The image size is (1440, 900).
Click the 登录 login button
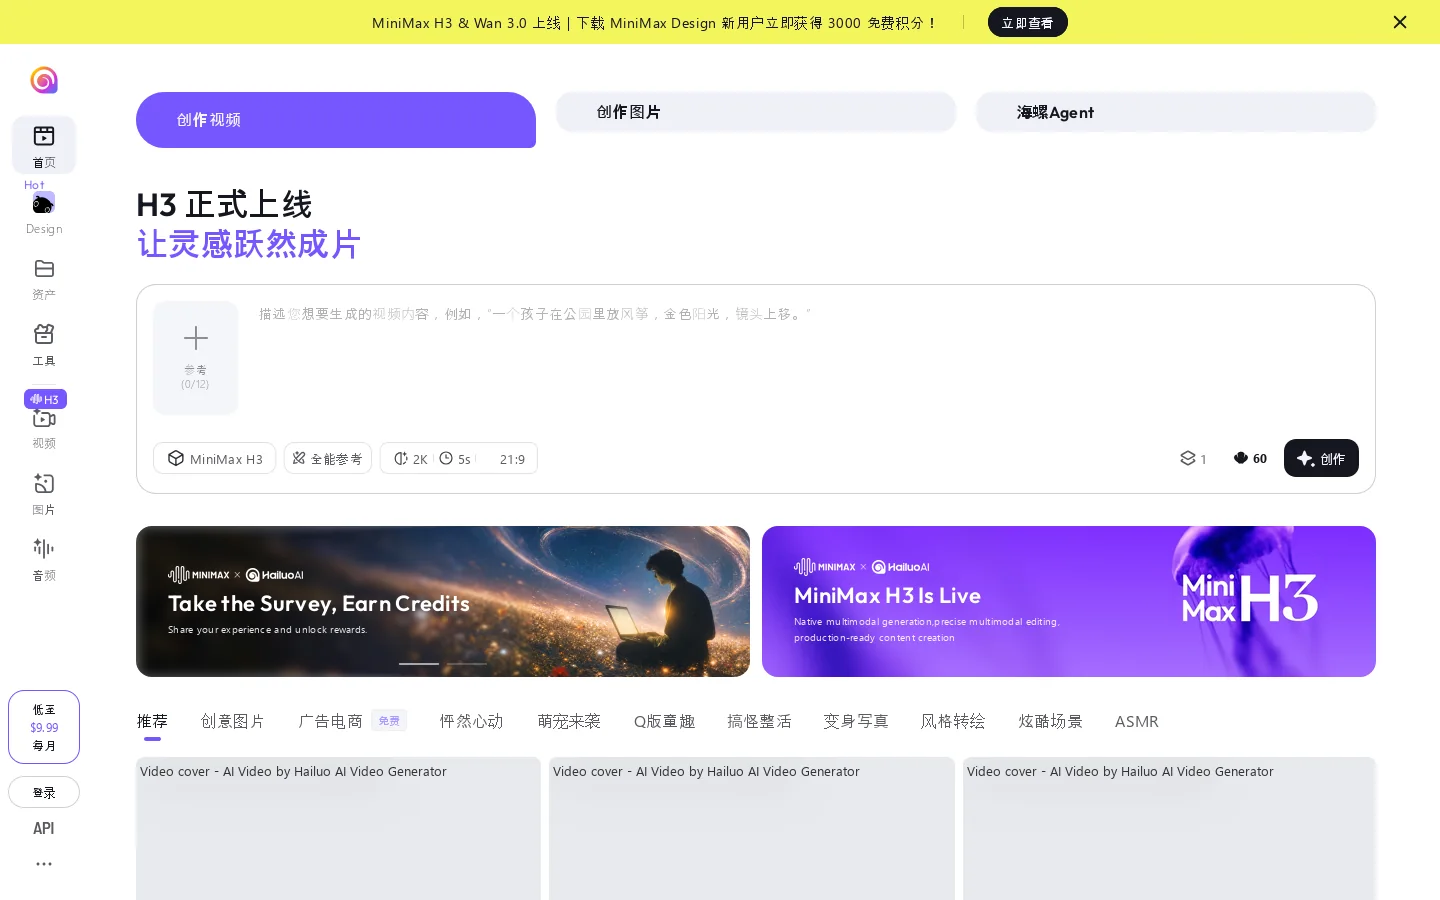click(x=44, y=792)
